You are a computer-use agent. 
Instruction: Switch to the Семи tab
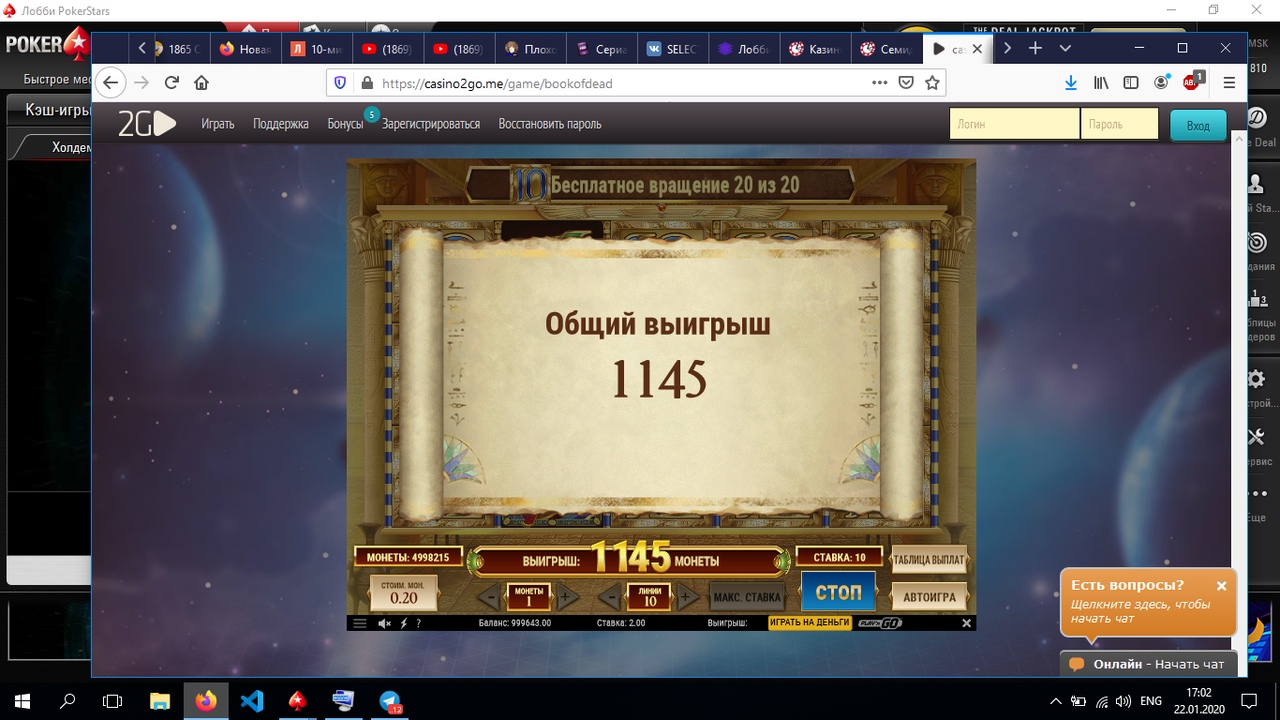[887, 49]
